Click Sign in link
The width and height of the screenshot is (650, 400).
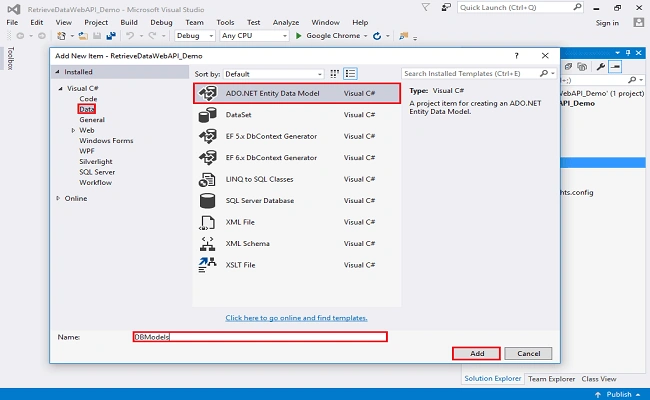607,23
